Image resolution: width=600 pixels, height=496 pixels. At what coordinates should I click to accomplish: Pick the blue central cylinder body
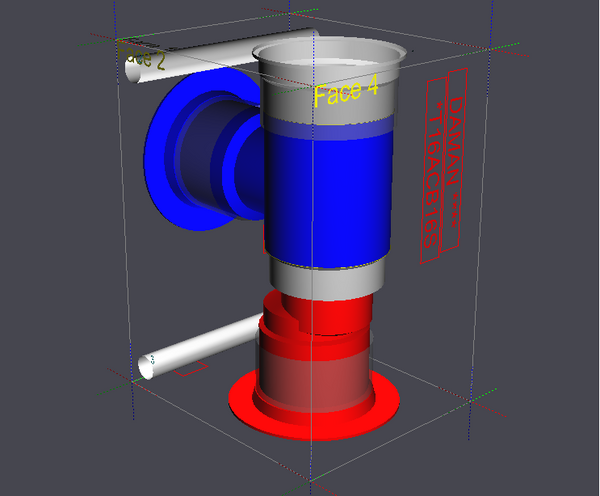tap(329, 195)
